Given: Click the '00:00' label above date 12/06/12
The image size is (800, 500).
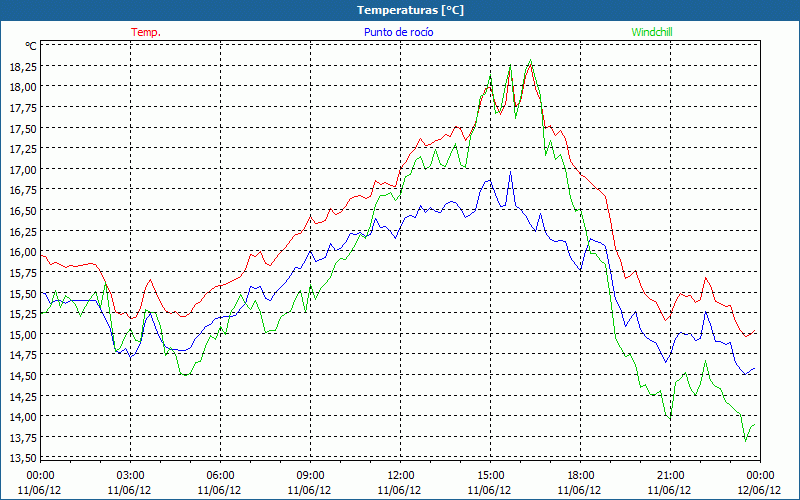Looking at the screenshot, I should (x=760, y=476).
